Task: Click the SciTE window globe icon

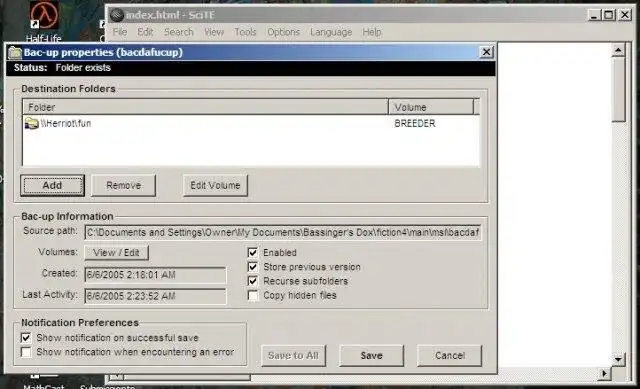Action: click(x=117, y=15)
